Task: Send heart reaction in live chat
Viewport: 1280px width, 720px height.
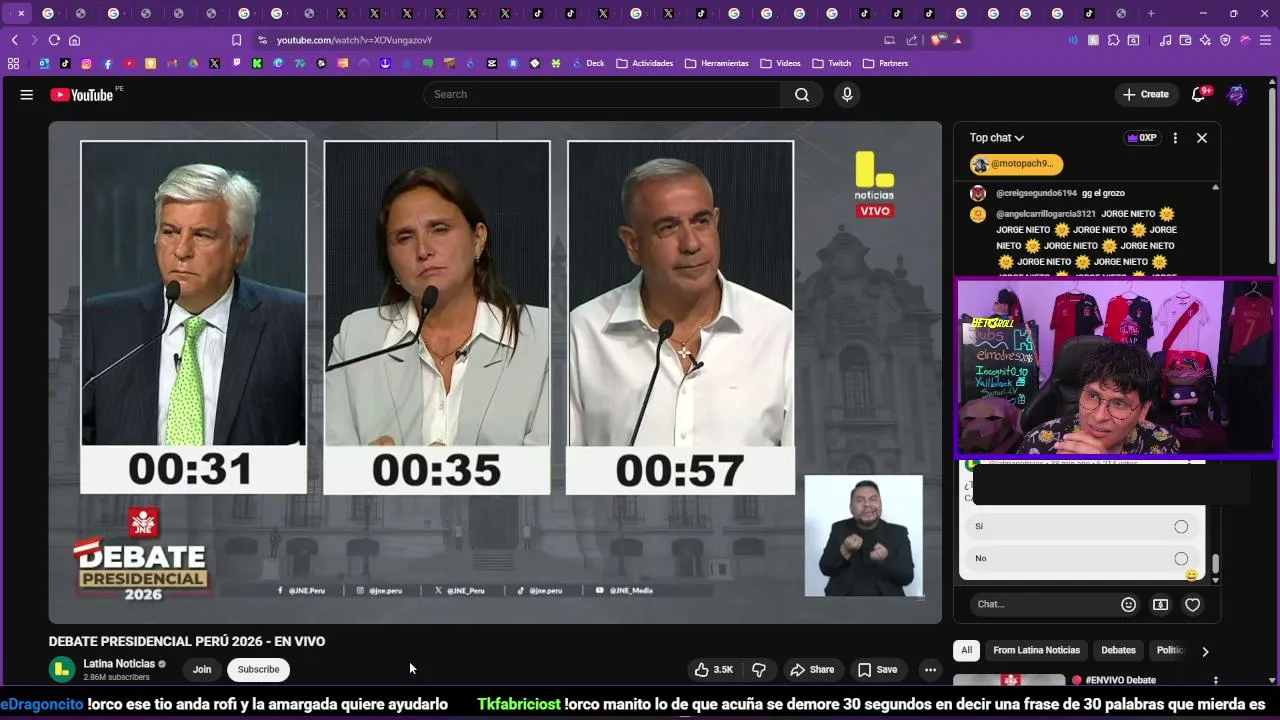Action: click(x=1192, y=604)
